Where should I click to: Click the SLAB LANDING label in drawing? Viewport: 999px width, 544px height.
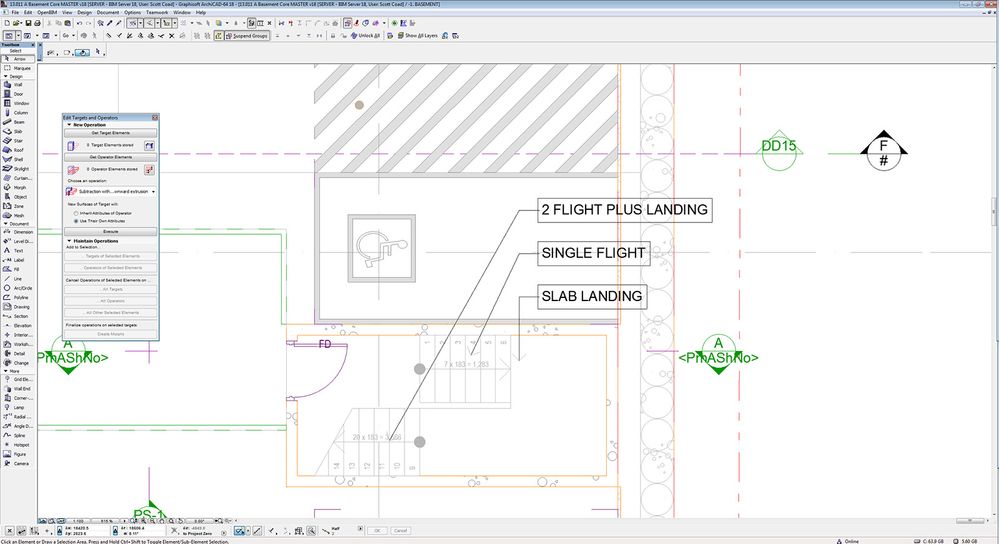592,296
